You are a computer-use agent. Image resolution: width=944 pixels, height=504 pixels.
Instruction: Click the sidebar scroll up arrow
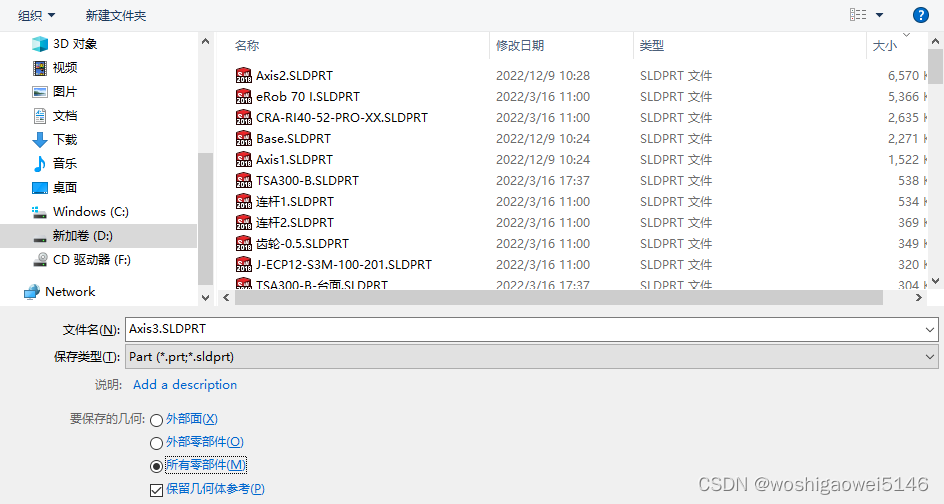pyautogui.click(x=205, y=42)
